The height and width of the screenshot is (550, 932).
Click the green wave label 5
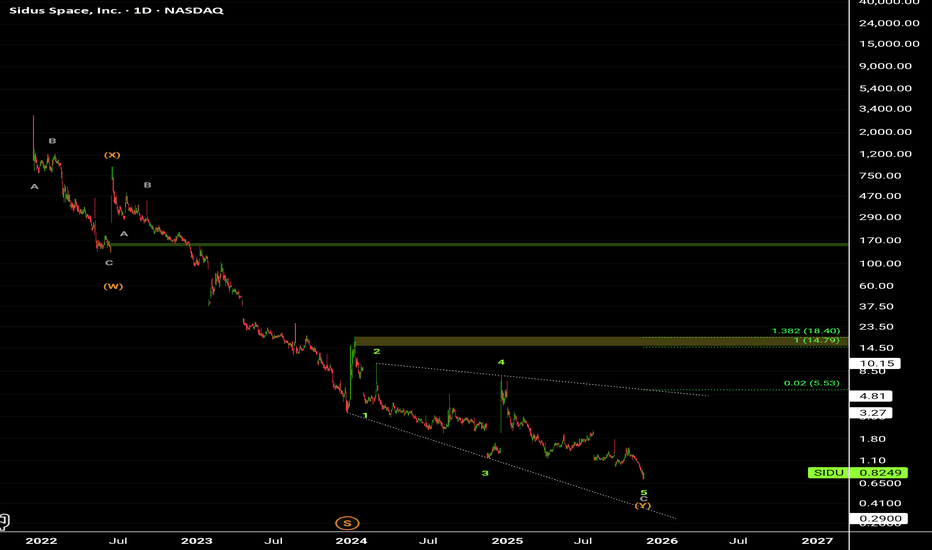point(644,493)
